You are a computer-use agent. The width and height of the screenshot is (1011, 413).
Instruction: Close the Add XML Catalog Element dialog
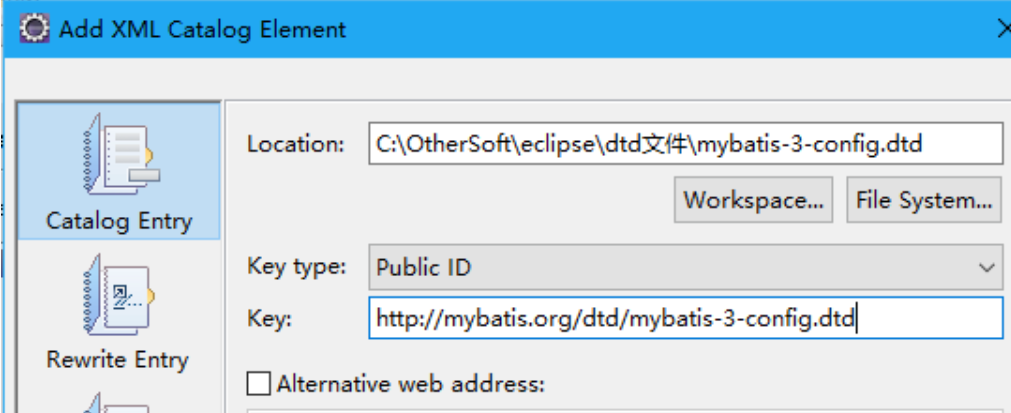pos(1003,29)
